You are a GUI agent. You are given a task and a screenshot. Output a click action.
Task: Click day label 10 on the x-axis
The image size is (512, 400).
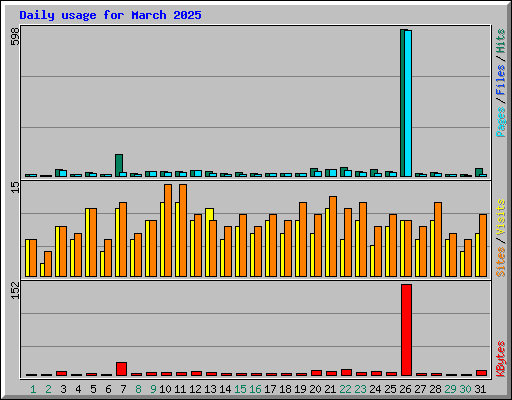165,389
